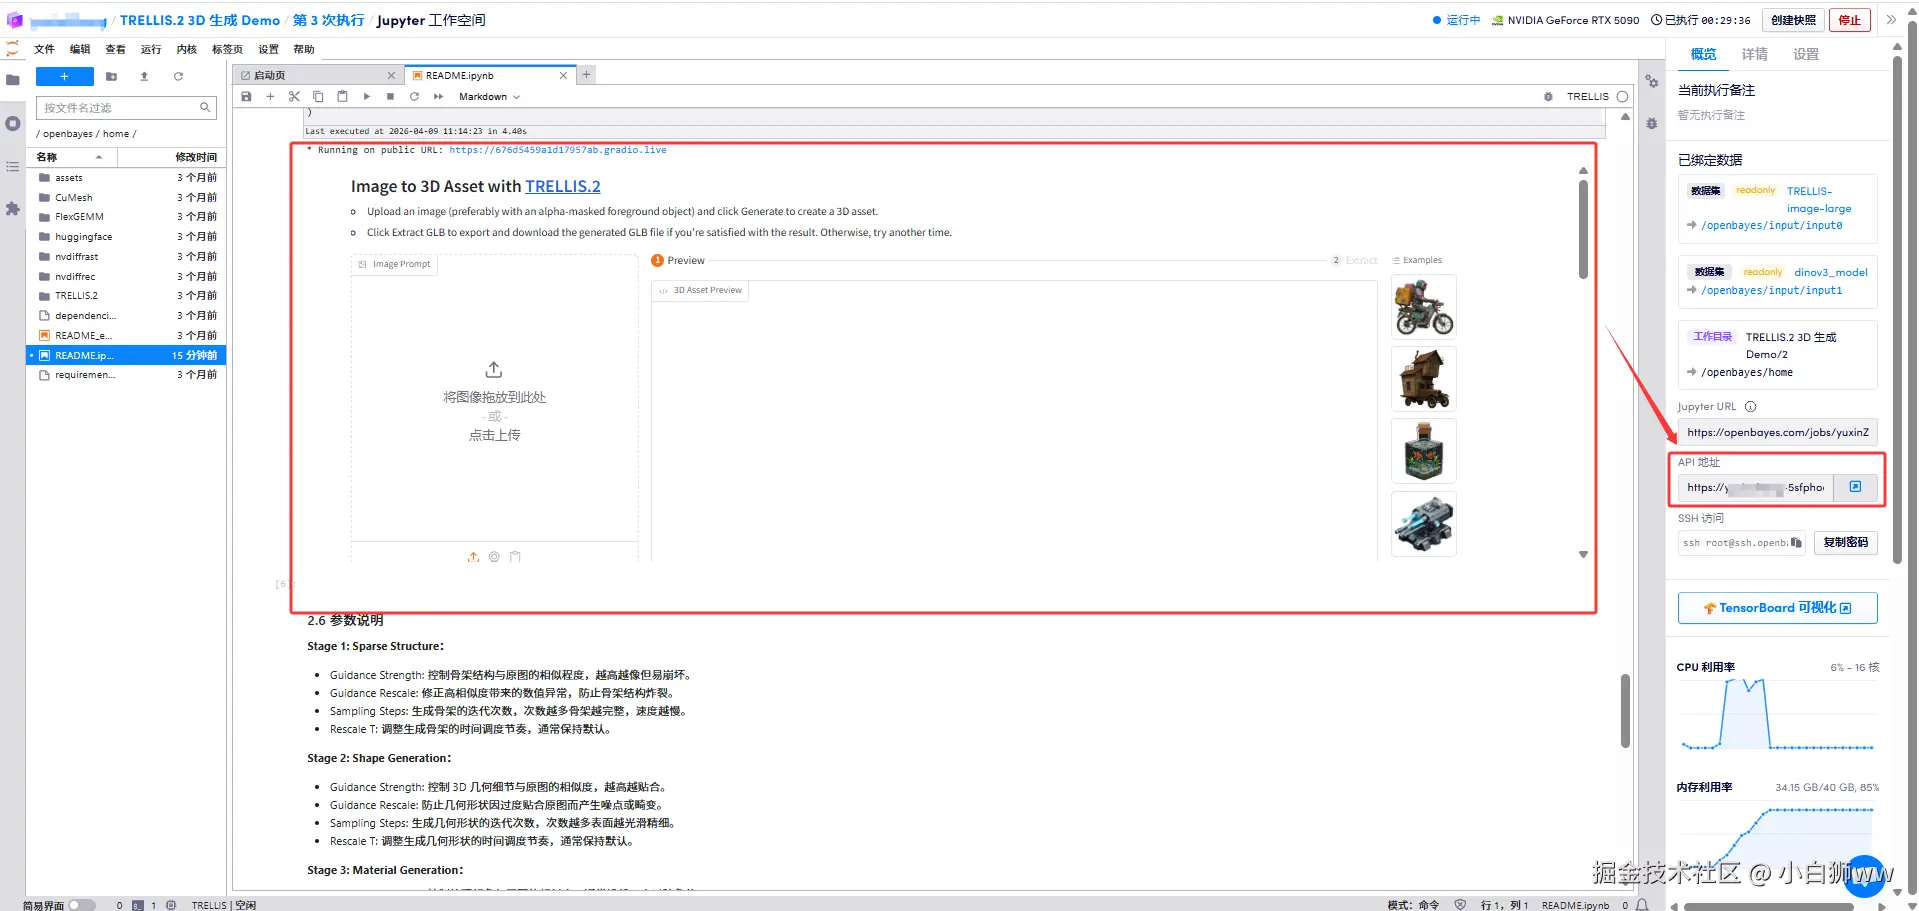The image size is (1919, 911).
Task: Add a new launcher tab
Action: click(x=587, y=75)
